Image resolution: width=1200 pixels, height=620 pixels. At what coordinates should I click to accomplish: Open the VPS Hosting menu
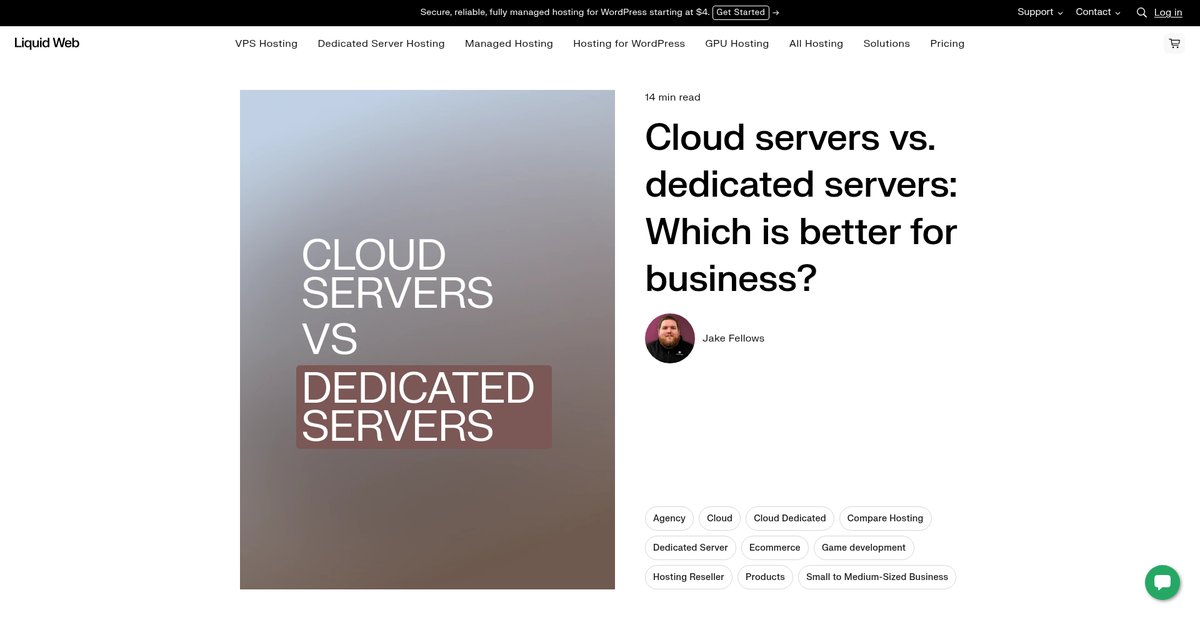point(266,43)
